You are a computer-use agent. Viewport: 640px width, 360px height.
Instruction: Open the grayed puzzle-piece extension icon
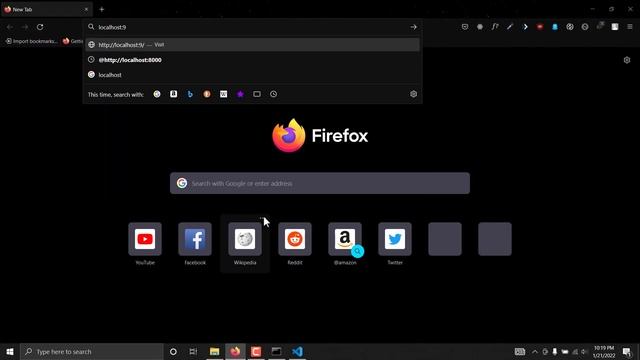(x=600, y=26)
